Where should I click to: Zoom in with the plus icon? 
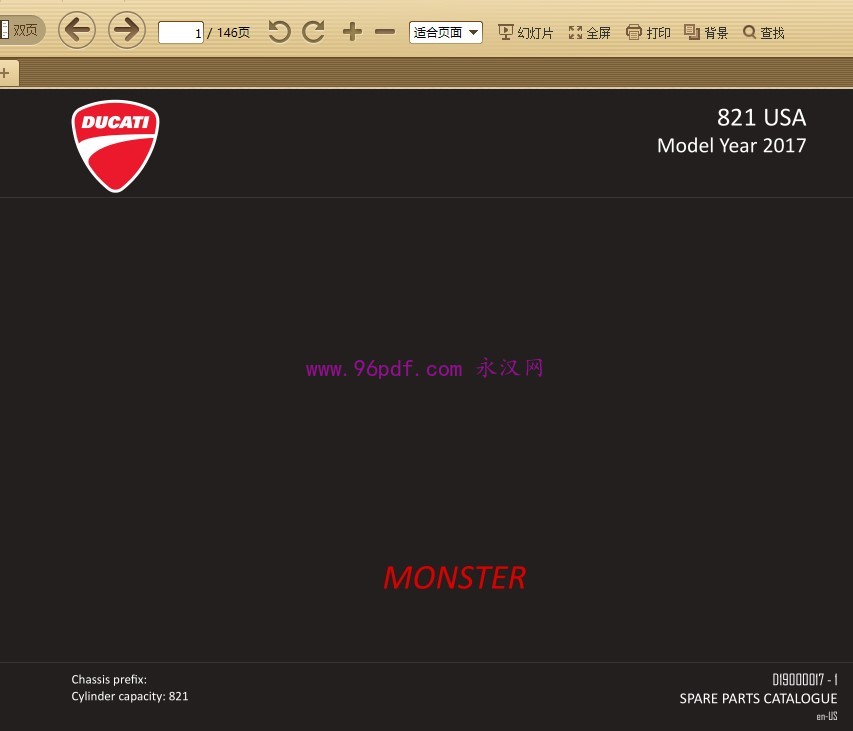coord(353,32)
